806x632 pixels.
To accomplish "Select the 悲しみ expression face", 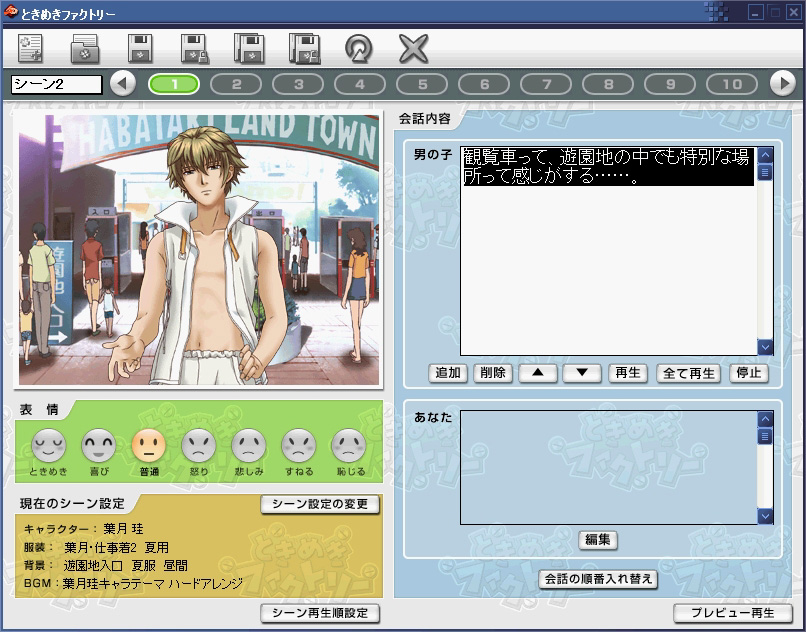I will pos(249,446).
